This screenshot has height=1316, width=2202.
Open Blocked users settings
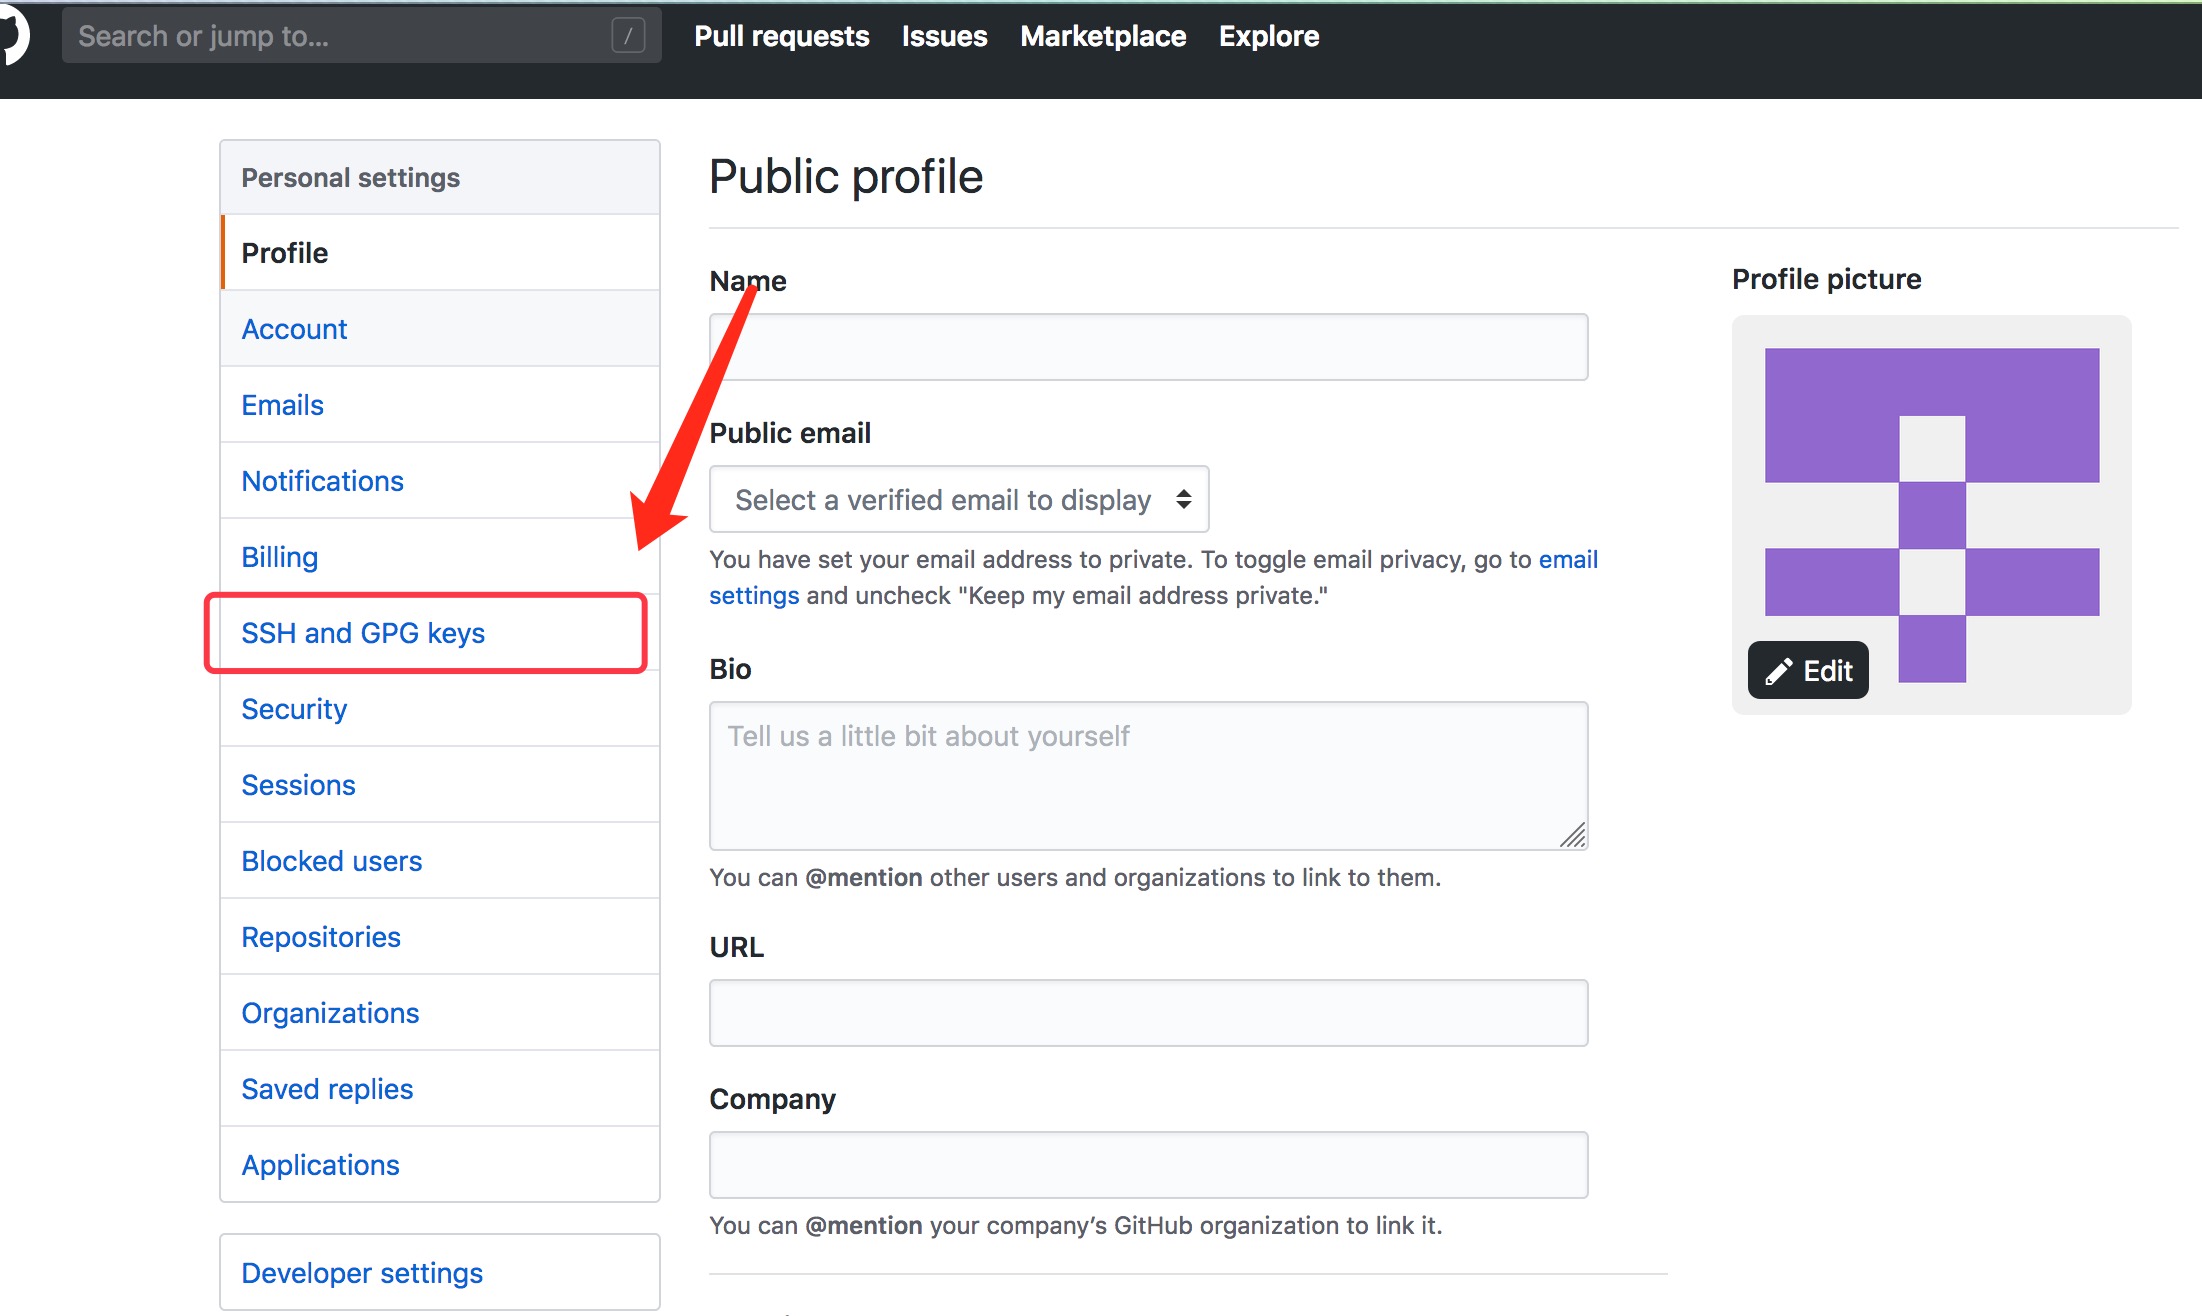point(440,861)
